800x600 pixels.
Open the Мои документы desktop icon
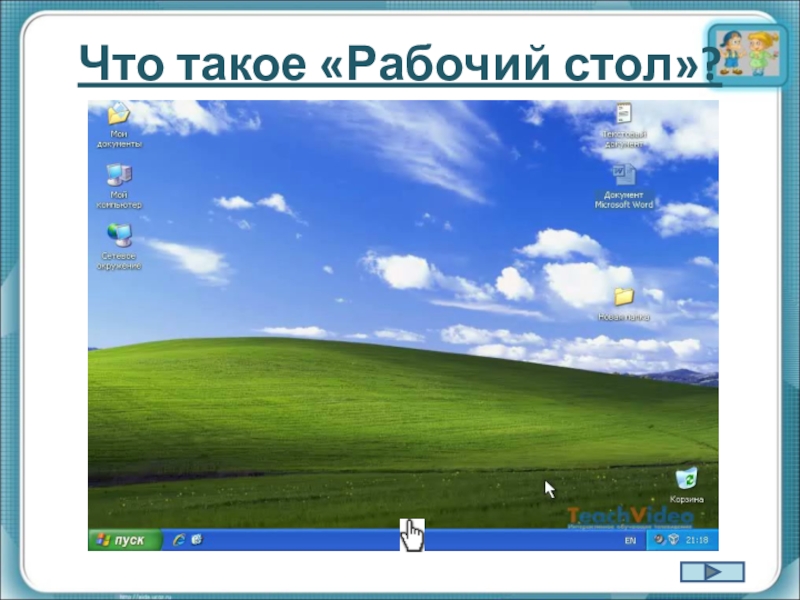pos(119,125)
